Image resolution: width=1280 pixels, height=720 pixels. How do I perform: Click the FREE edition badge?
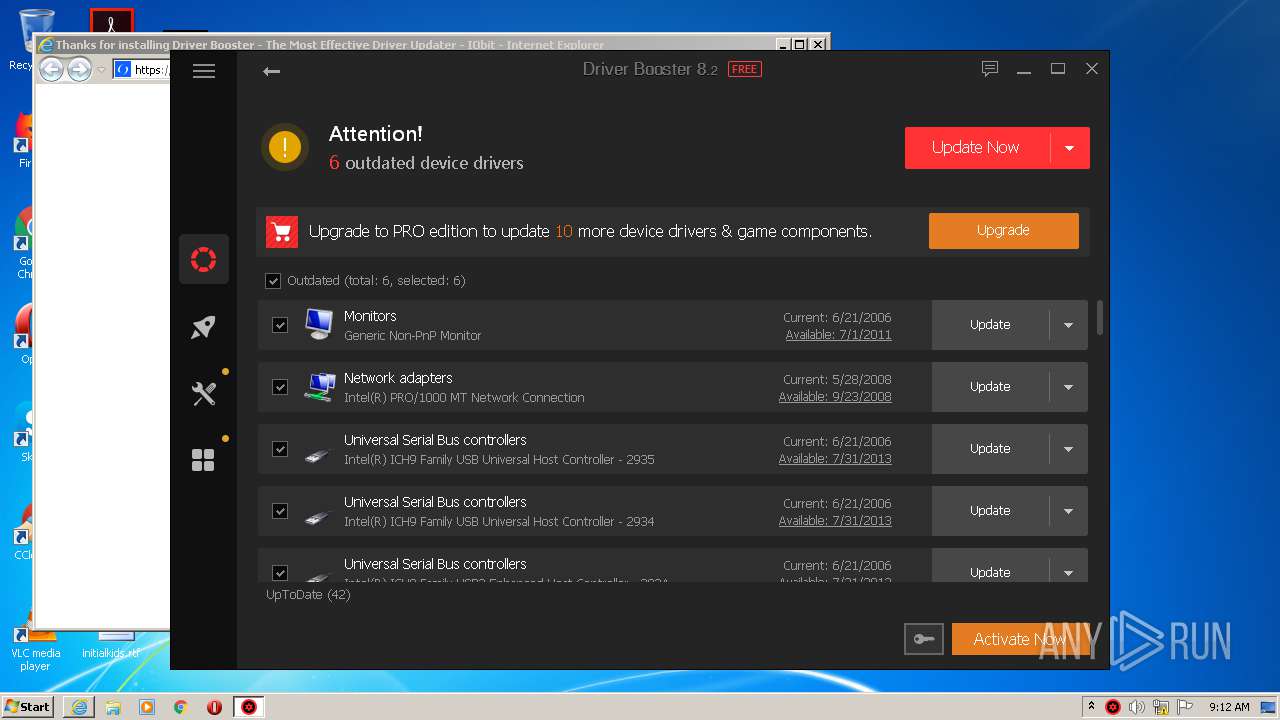(744, 69)
